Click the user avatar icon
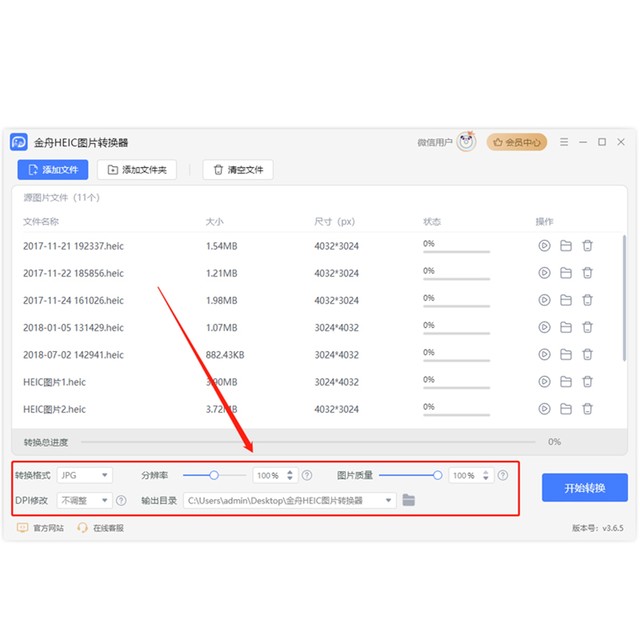The width and height of the screenshot is (640, 640). click(466, 142)
